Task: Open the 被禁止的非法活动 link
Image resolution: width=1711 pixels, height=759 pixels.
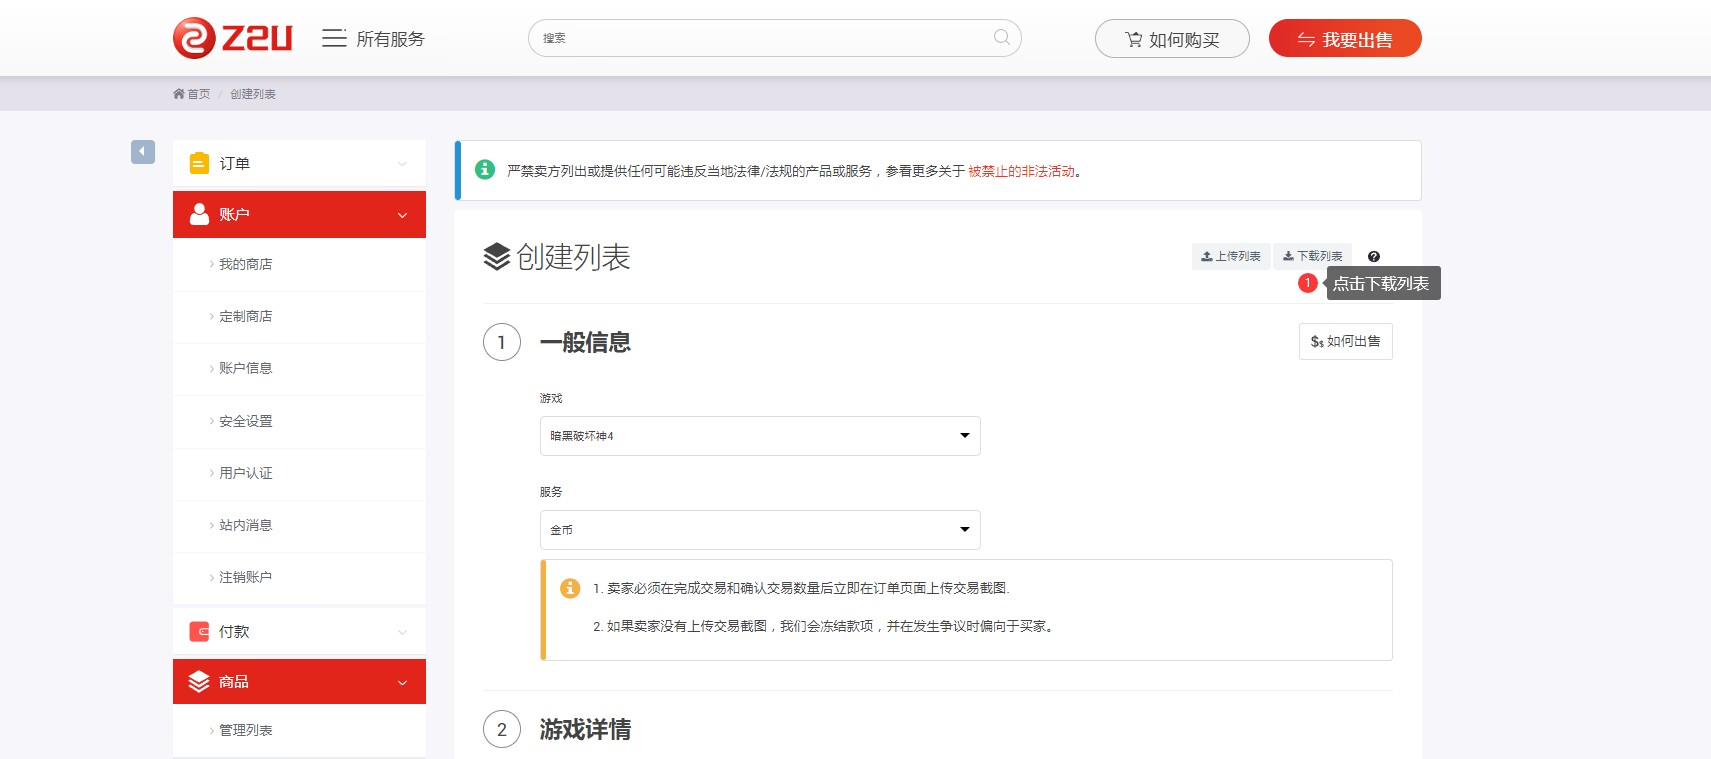Action: (1021, 171)
